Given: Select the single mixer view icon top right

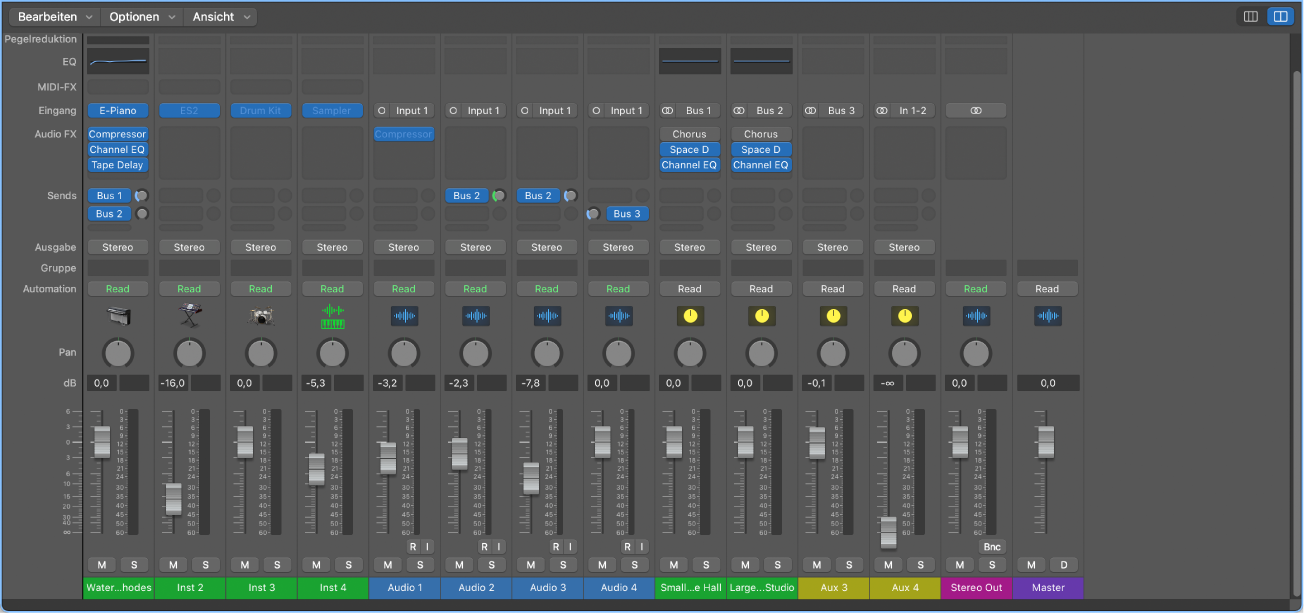Looking at the screenshot, I should pos(1252,16).
